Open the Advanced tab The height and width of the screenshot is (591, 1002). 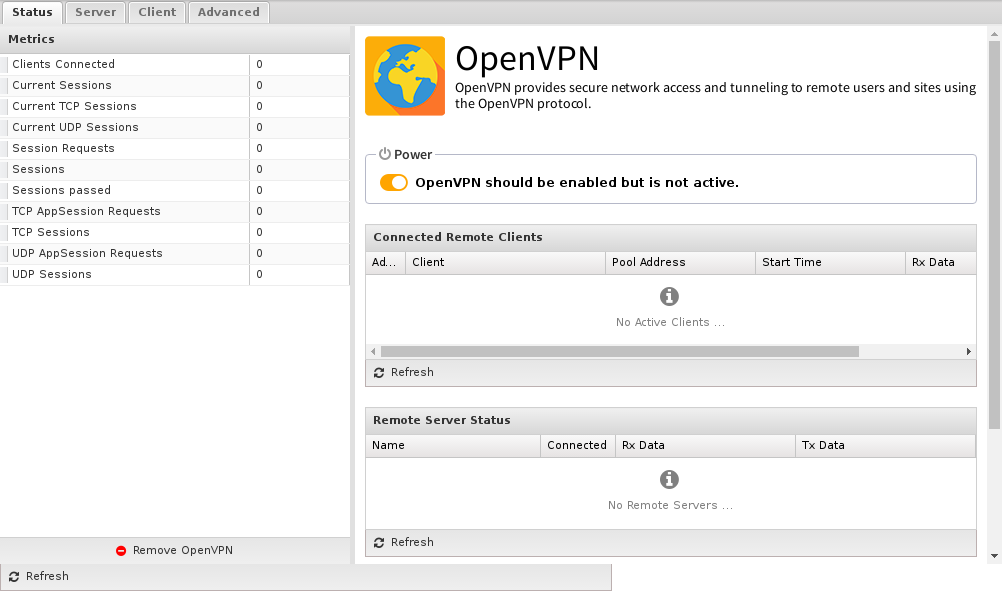[229, 12]
